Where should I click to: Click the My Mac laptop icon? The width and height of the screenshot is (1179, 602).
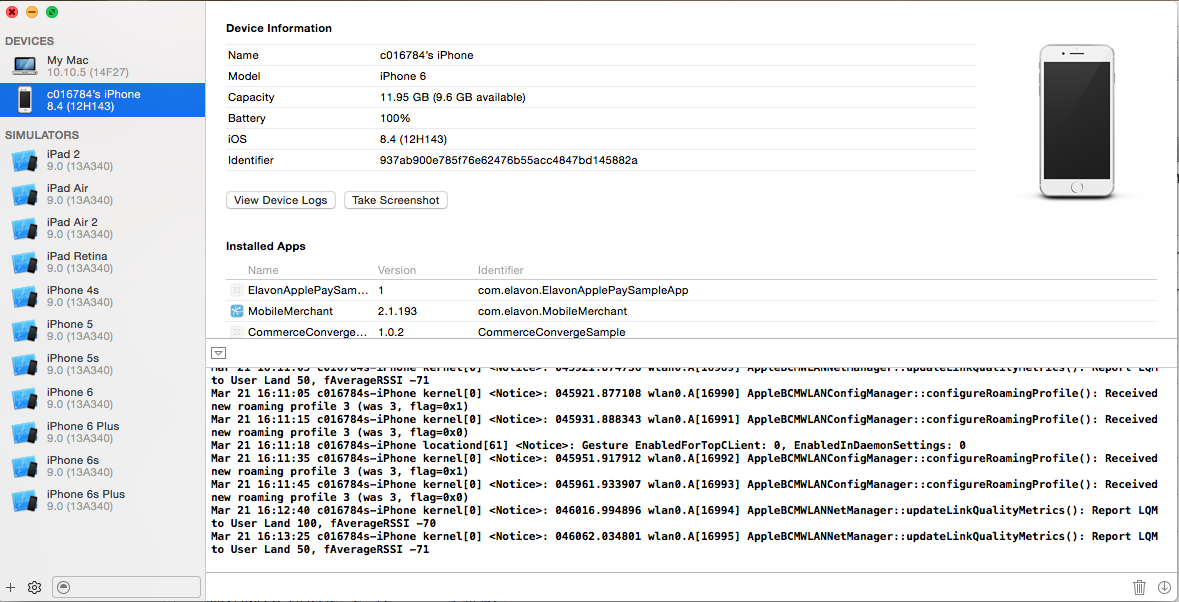(25, 65)
